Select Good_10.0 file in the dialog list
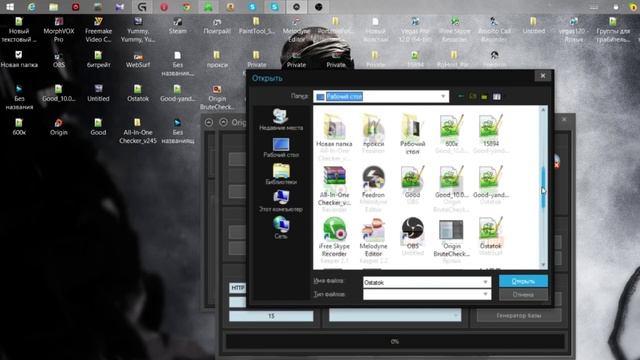 pos(451,182)
